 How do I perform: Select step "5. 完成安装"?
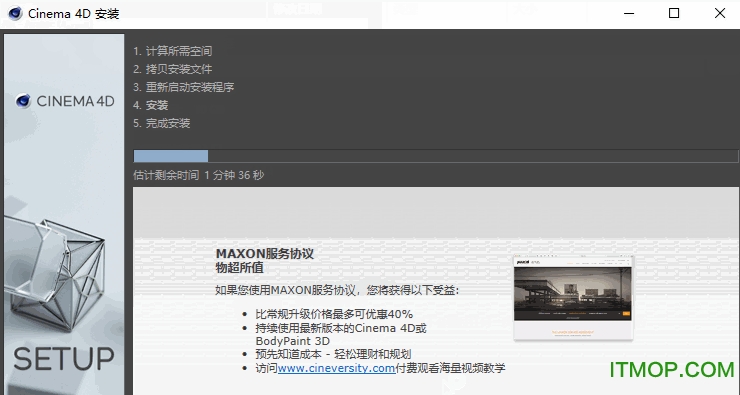tap(162, 123)
